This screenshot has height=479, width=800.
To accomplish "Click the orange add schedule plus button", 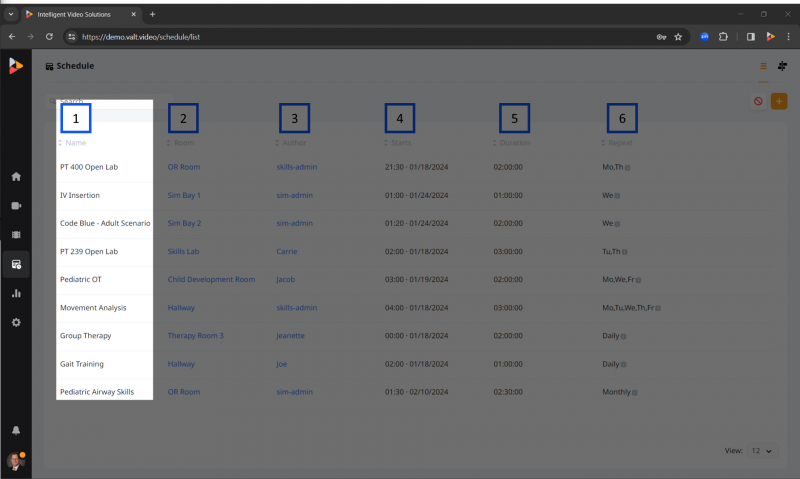I will pos(779,101).
